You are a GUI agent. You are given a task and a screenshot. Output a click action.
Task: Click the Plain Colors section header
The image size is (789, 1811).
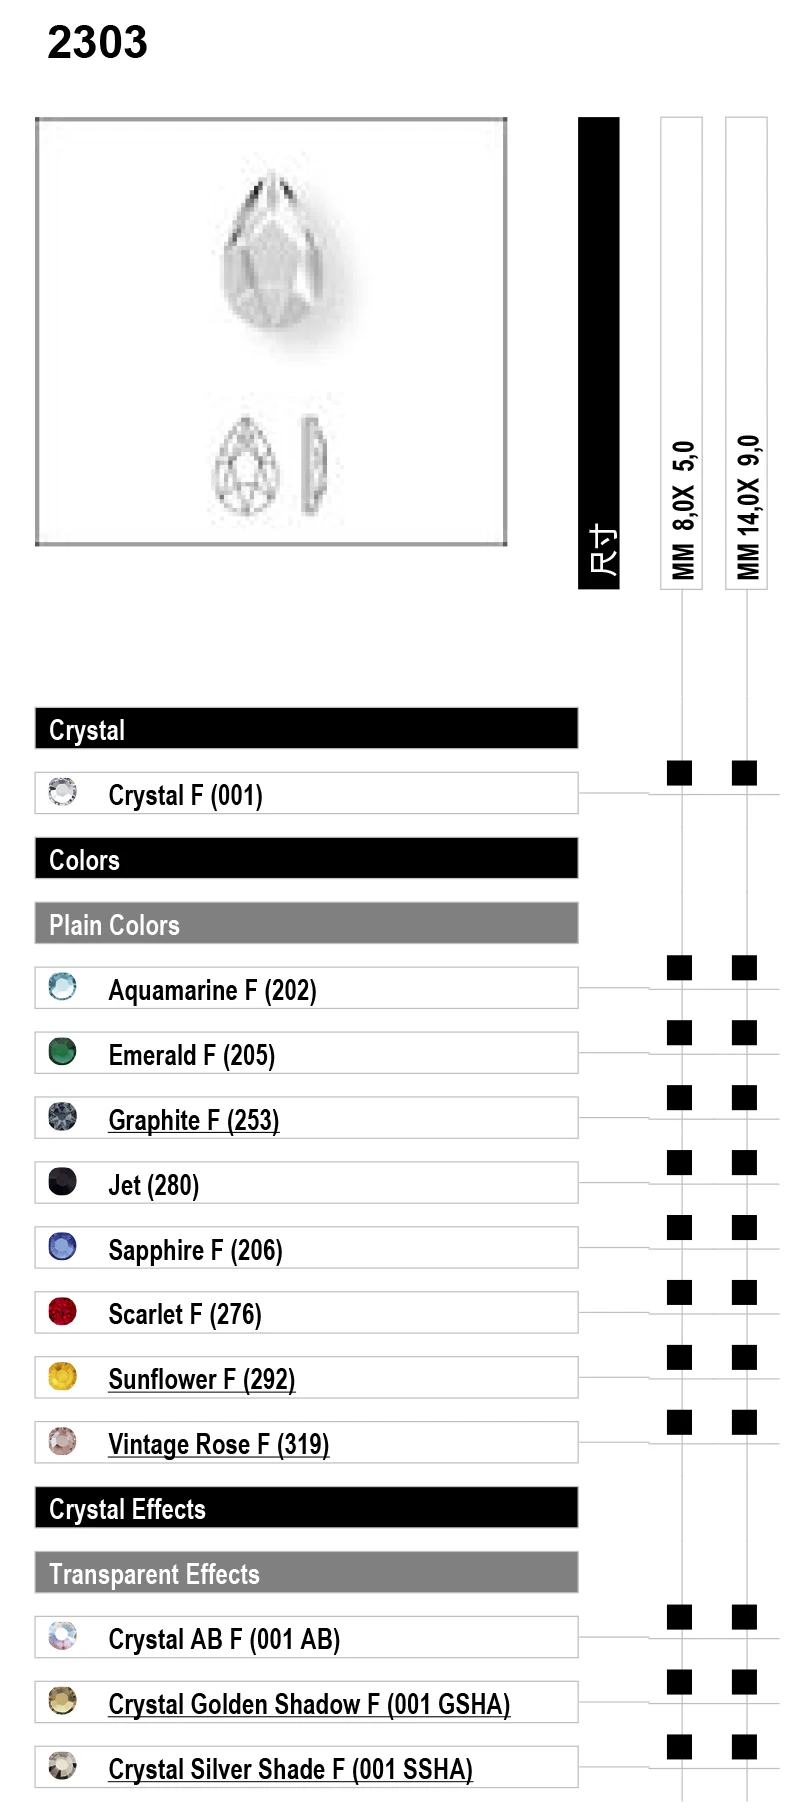(306, 924)
